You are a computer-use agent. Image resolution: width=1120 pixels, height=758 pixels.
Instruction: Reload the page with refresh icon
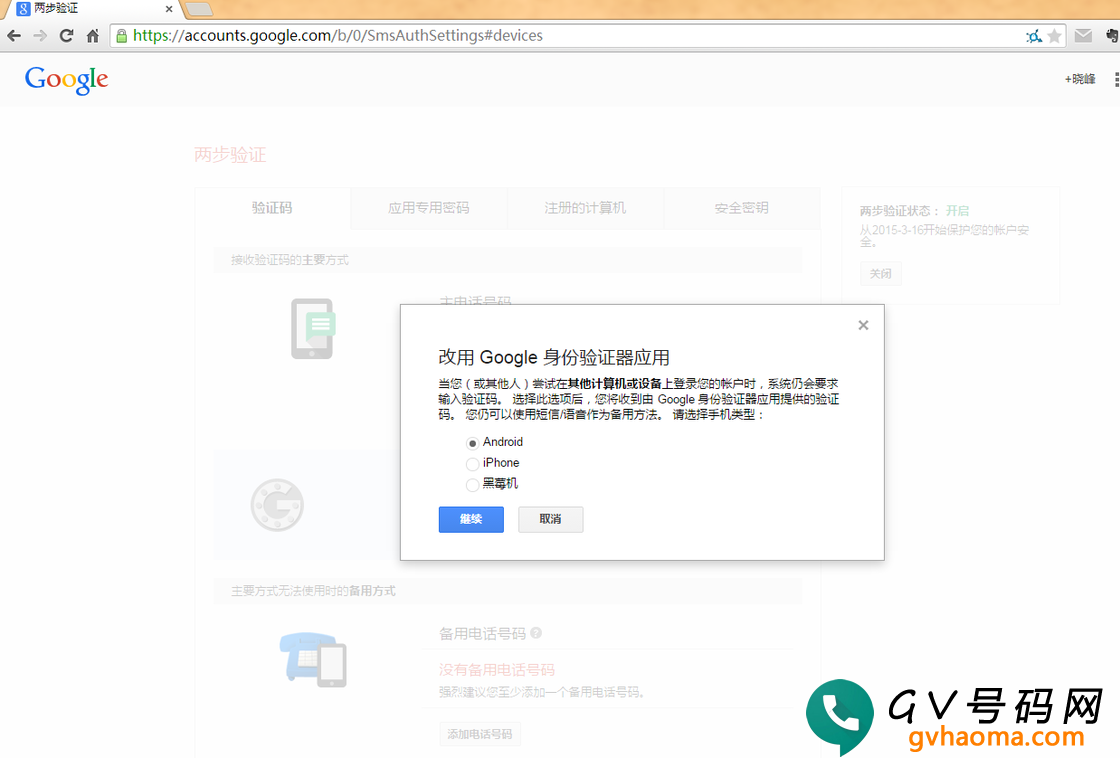(x=66, y=36)
